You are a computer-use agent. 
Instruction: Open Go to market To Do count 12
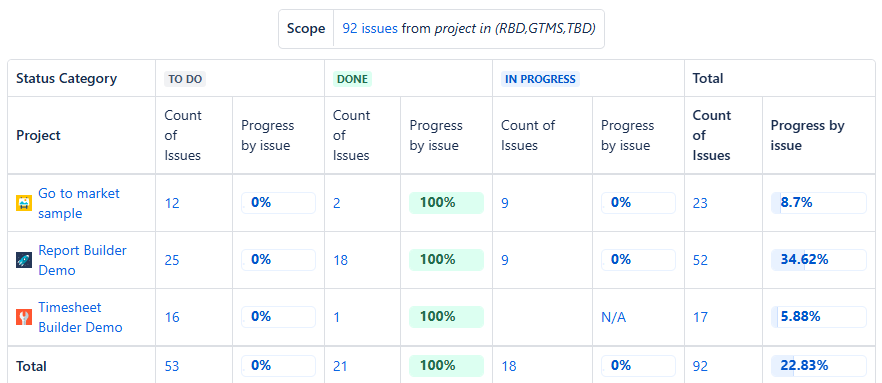172,203
